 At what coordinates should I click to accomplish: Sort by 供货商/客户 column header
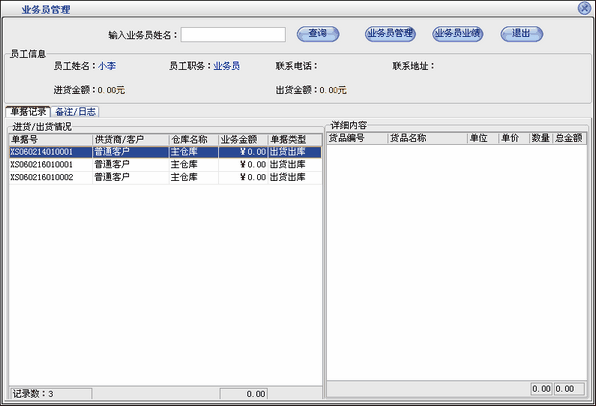(131, 140)
